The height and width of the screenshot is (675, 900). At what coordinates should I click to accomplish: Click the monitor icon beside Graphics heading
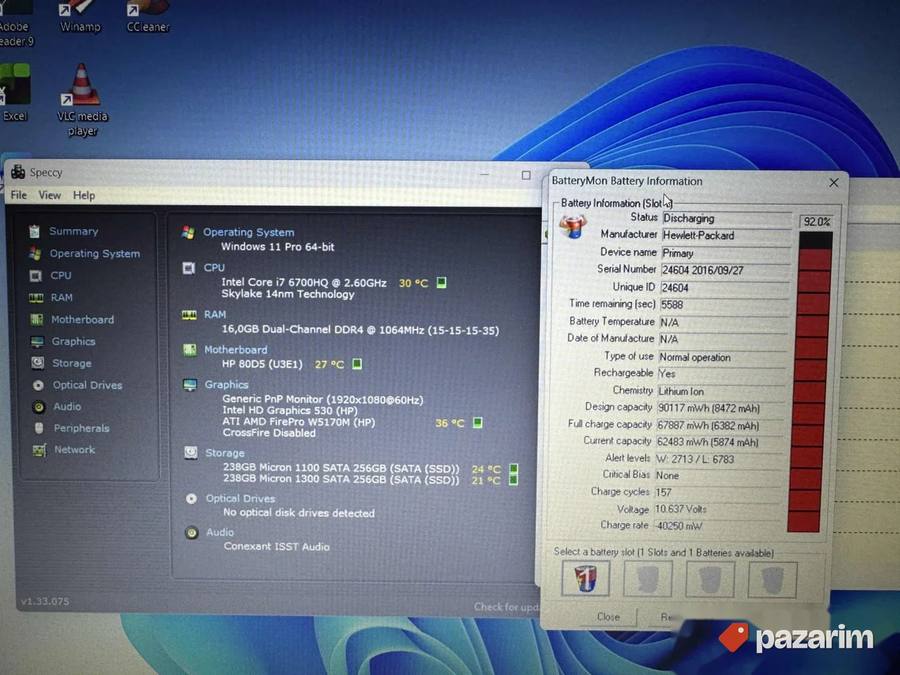(190, 385)
